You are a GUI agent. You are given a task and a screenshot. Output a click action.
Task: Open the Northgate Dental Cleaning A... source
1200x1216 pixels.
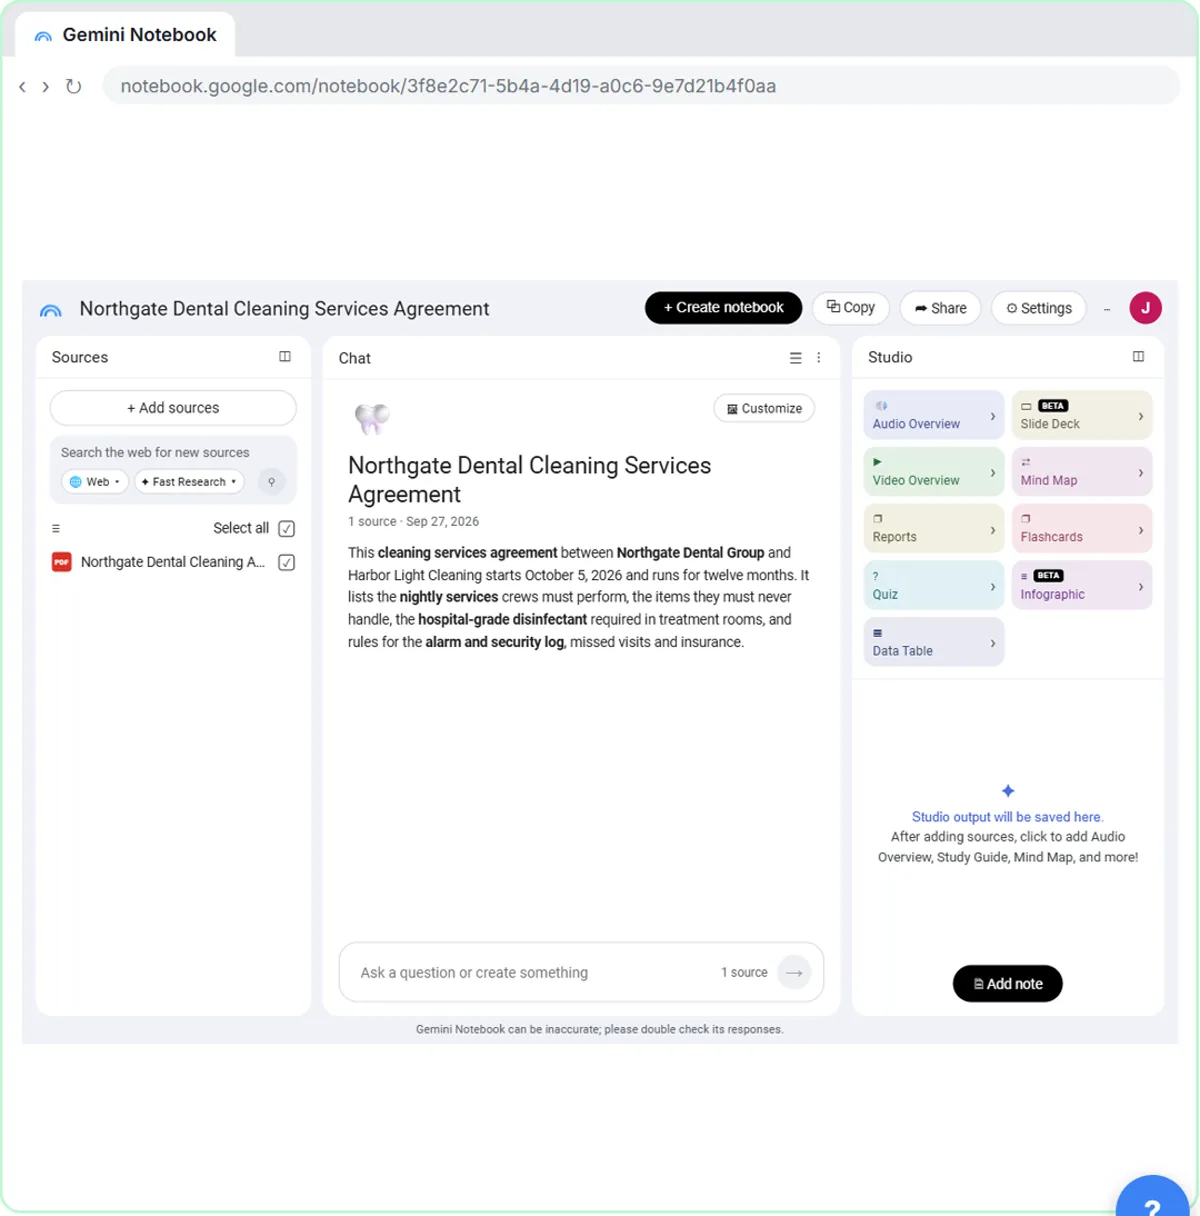(x=173, y=562)
